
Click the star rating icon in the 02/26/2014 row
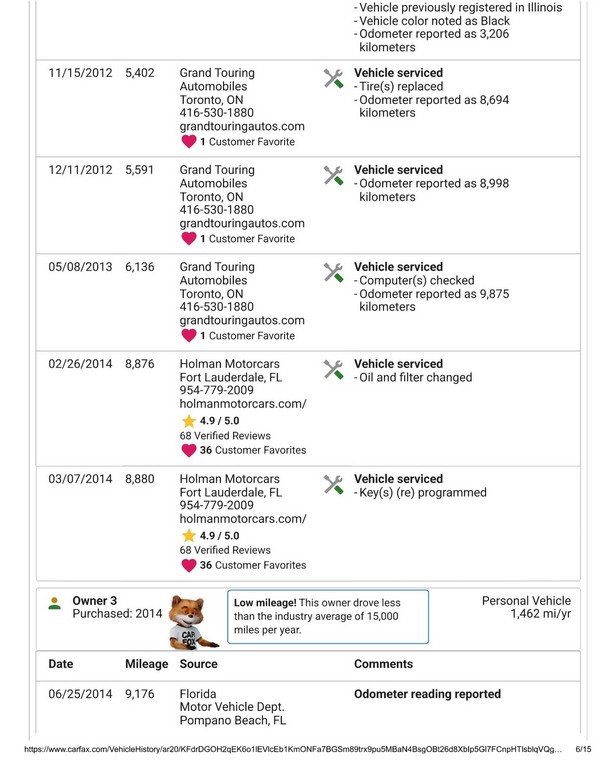click(x=187, y=418)
